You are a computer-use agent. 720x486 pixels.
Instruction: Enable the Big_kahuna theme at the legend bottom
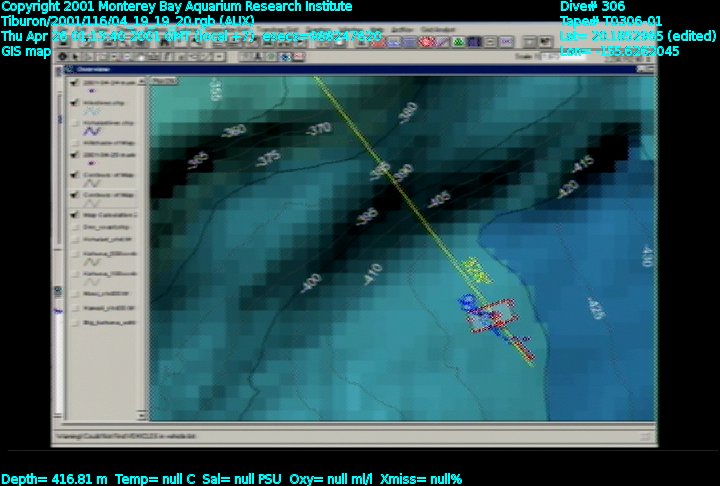(x=77, y=325)
